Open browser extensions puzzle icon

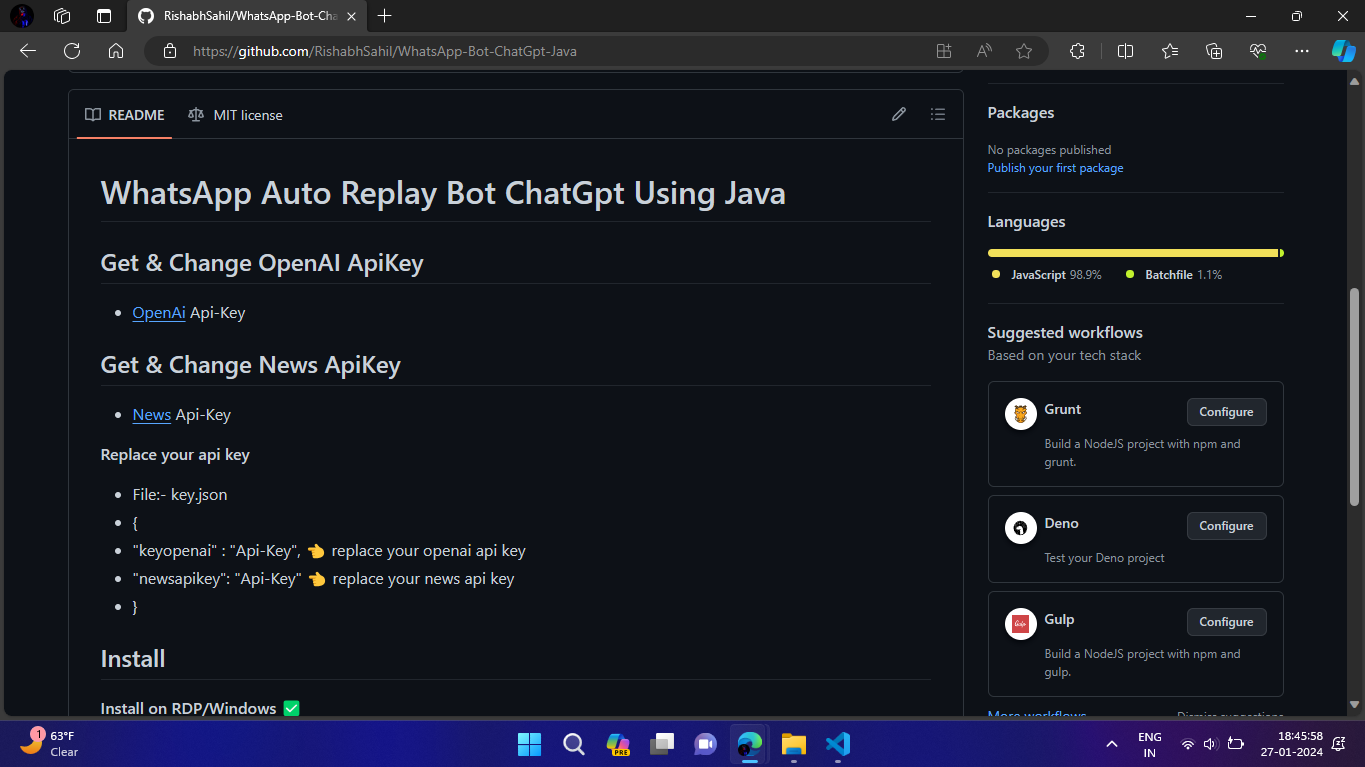(1077, 51)
